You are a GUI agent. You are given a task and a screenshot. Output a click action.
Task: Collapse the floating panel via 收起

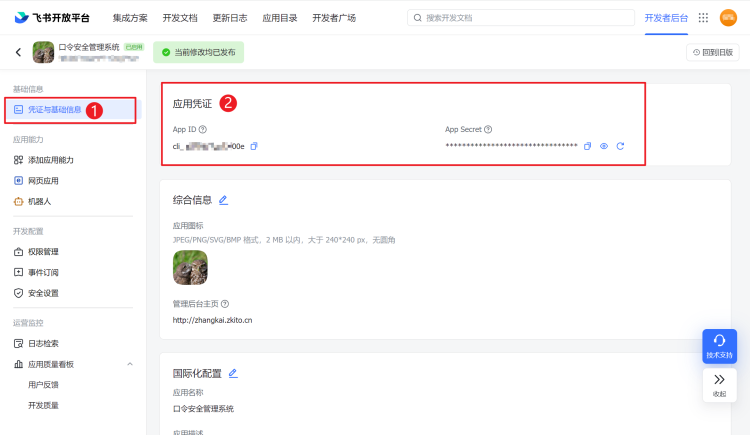(x=719, y=384)
